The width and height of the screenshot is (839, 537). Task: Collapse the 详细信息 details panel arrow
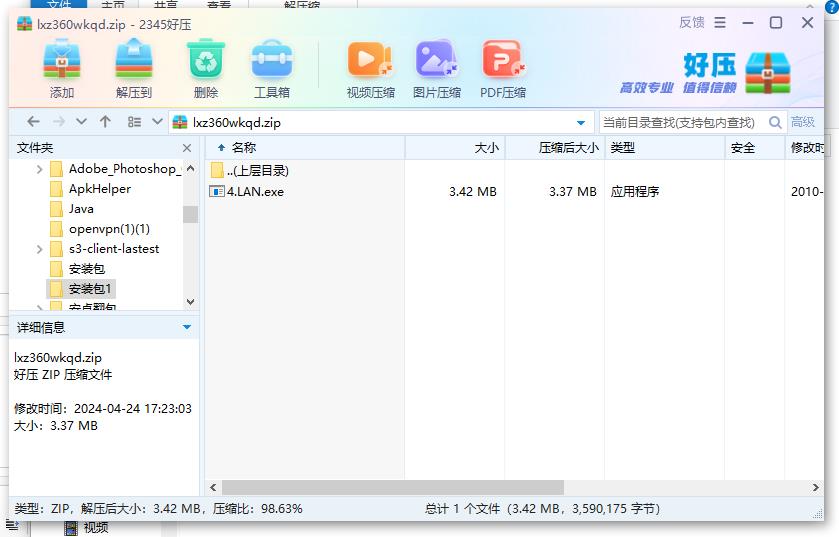(x=187, y=327)
